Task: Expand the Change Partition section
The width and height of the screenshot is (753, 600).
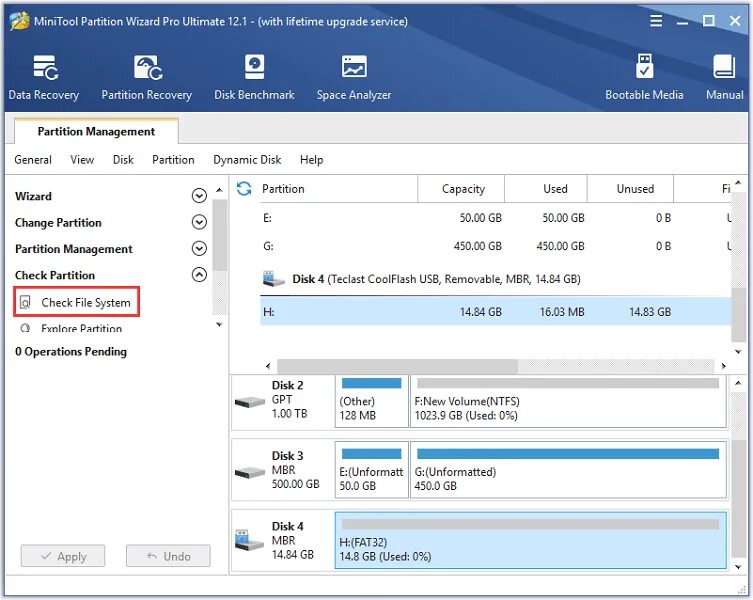Action: pyautogui.click(x=199, y=222)
